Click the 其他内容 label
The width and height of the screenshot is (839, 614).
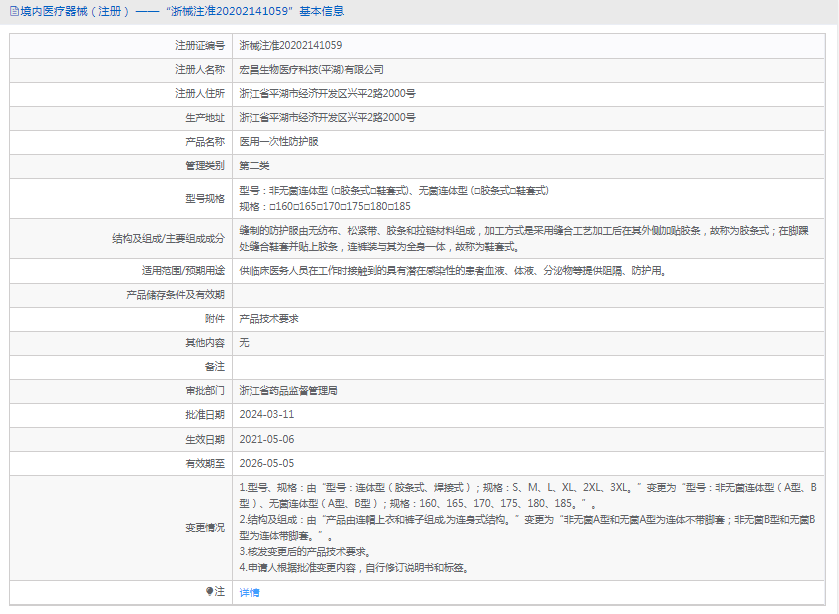(x=205, y=343)
